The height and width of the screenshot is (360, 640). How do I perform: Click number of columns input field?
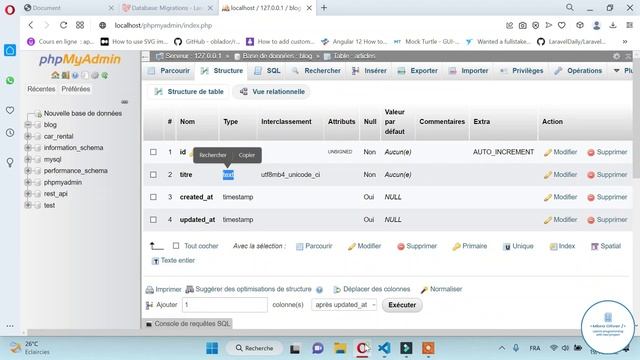225,305
